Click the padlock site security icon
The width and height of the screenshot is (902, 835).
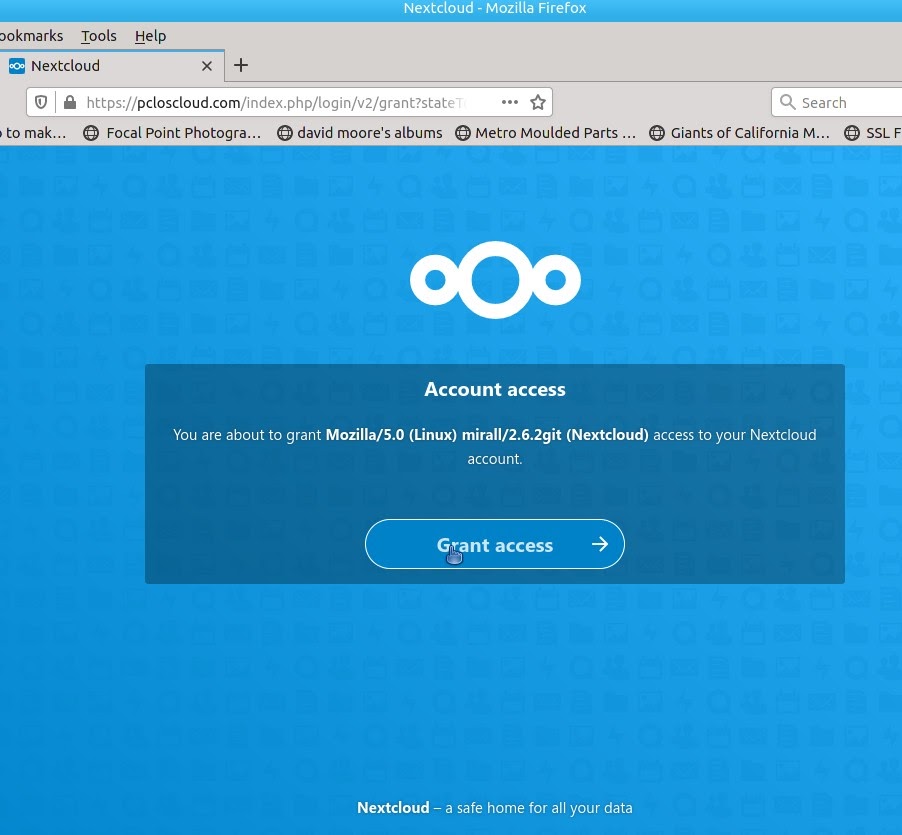point(70,102)
